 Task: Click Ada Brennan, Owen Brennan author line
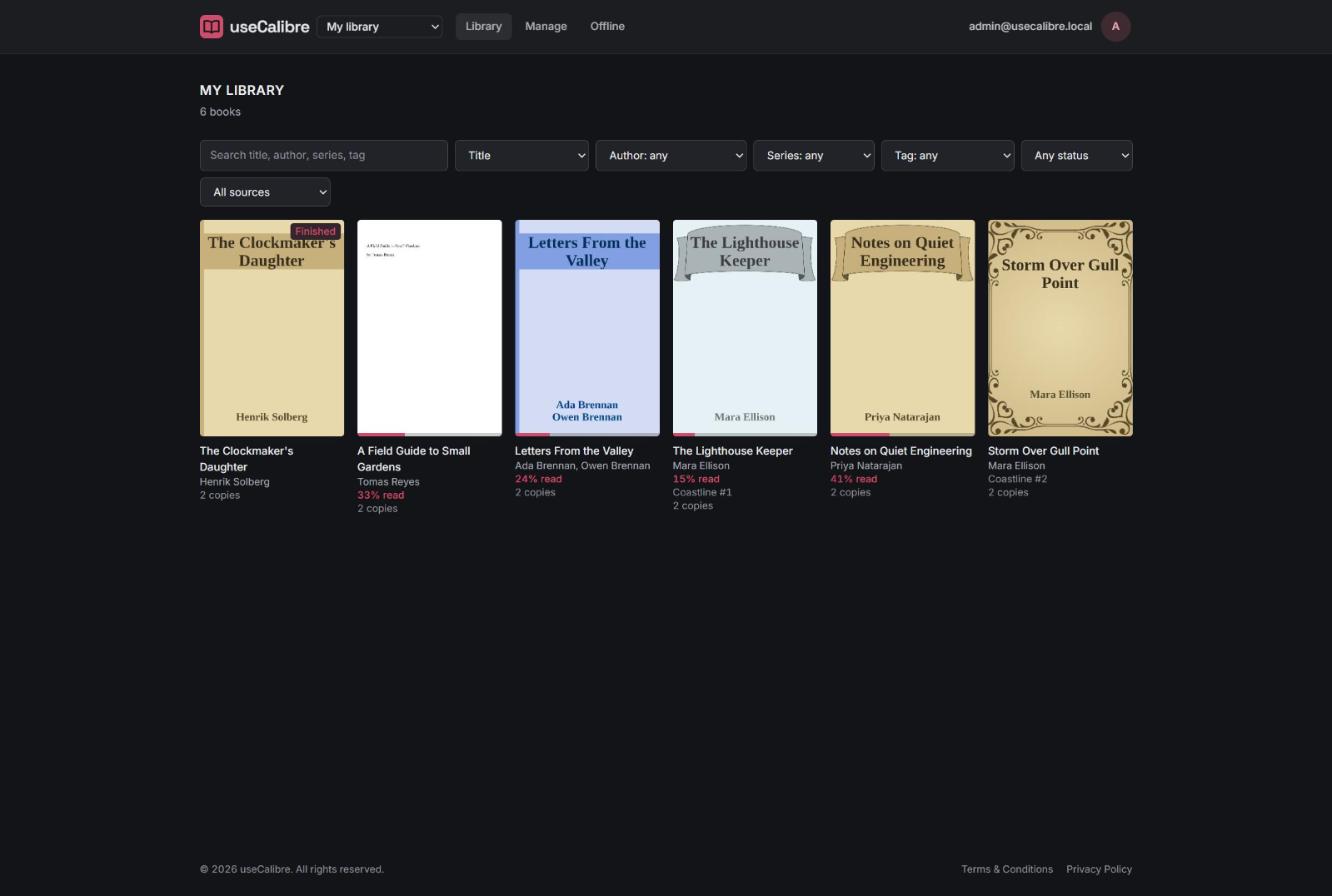coord(582,466)
